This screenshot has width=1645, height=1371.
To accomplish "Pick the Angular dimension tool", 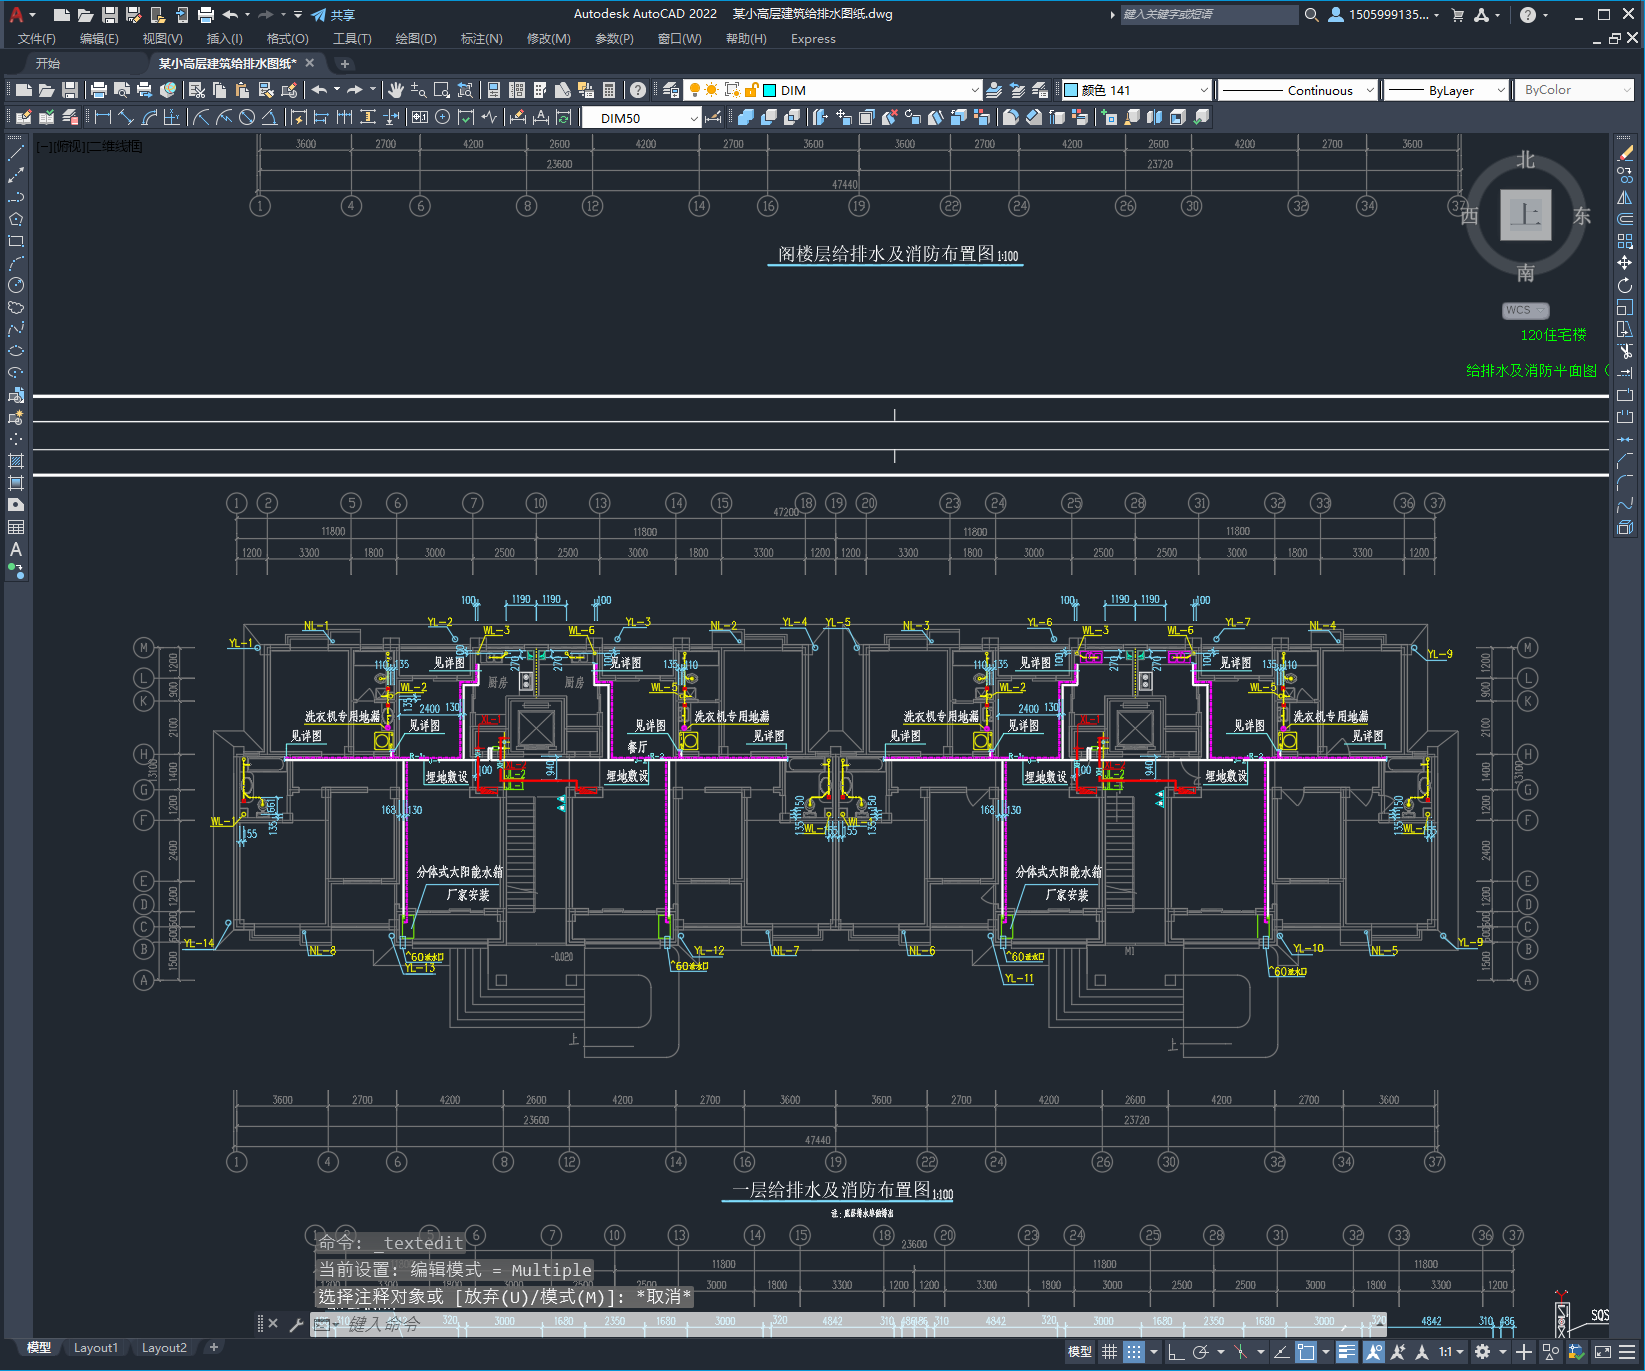I will point(269,118).
